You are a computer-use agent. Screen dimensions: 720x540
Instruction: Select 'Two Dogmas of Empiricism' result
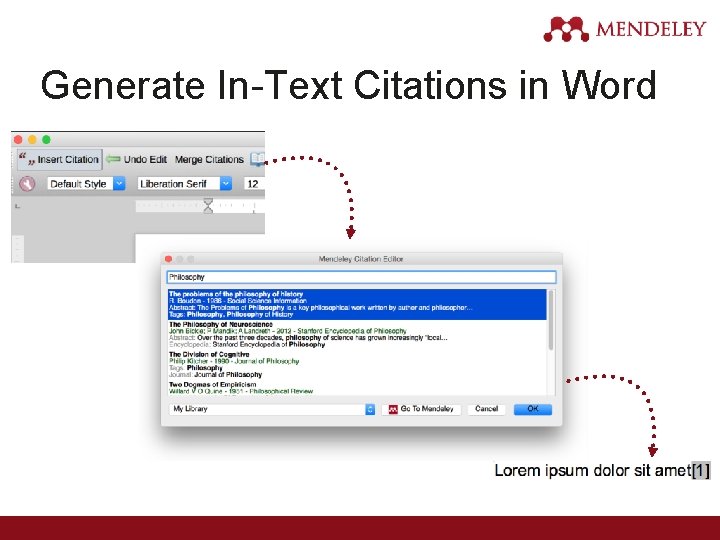click(357, 388)
